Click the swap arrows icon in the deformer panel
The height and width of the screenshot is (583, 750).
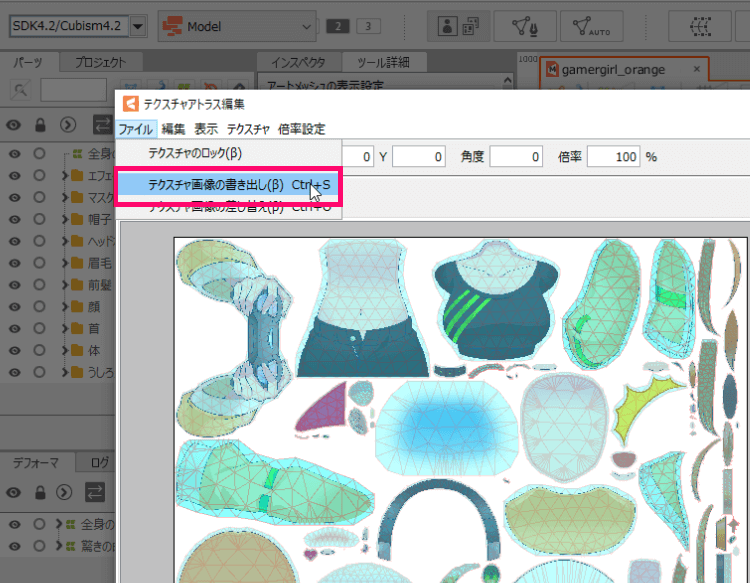[x=95, y=492]
